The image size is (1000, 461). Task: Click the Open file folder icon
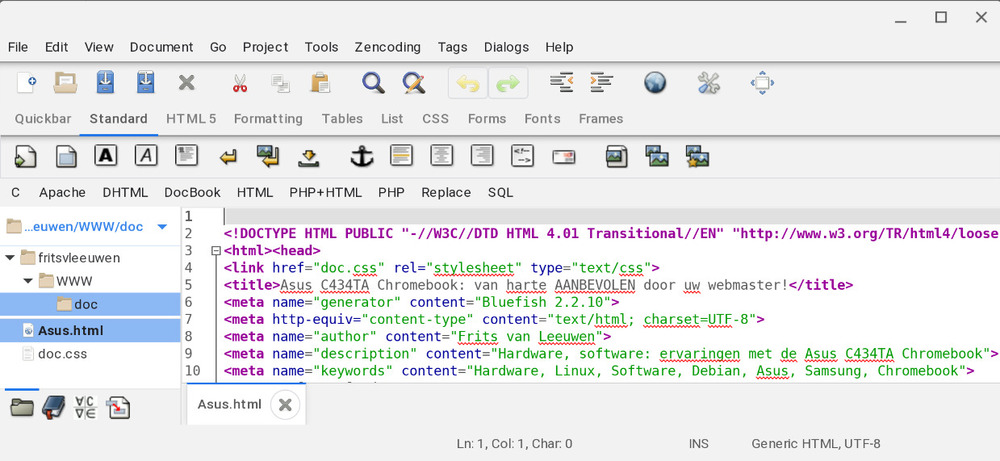pyautogui.click(x=65, y=83)
